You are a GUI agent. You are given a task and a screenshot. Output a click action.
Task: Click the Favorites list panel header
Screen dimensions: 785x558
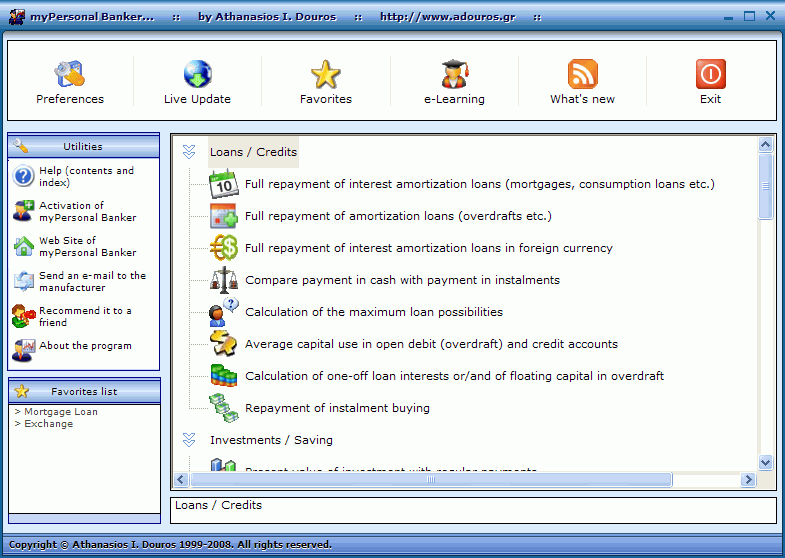pyautogui.click(x=84, y=391)
